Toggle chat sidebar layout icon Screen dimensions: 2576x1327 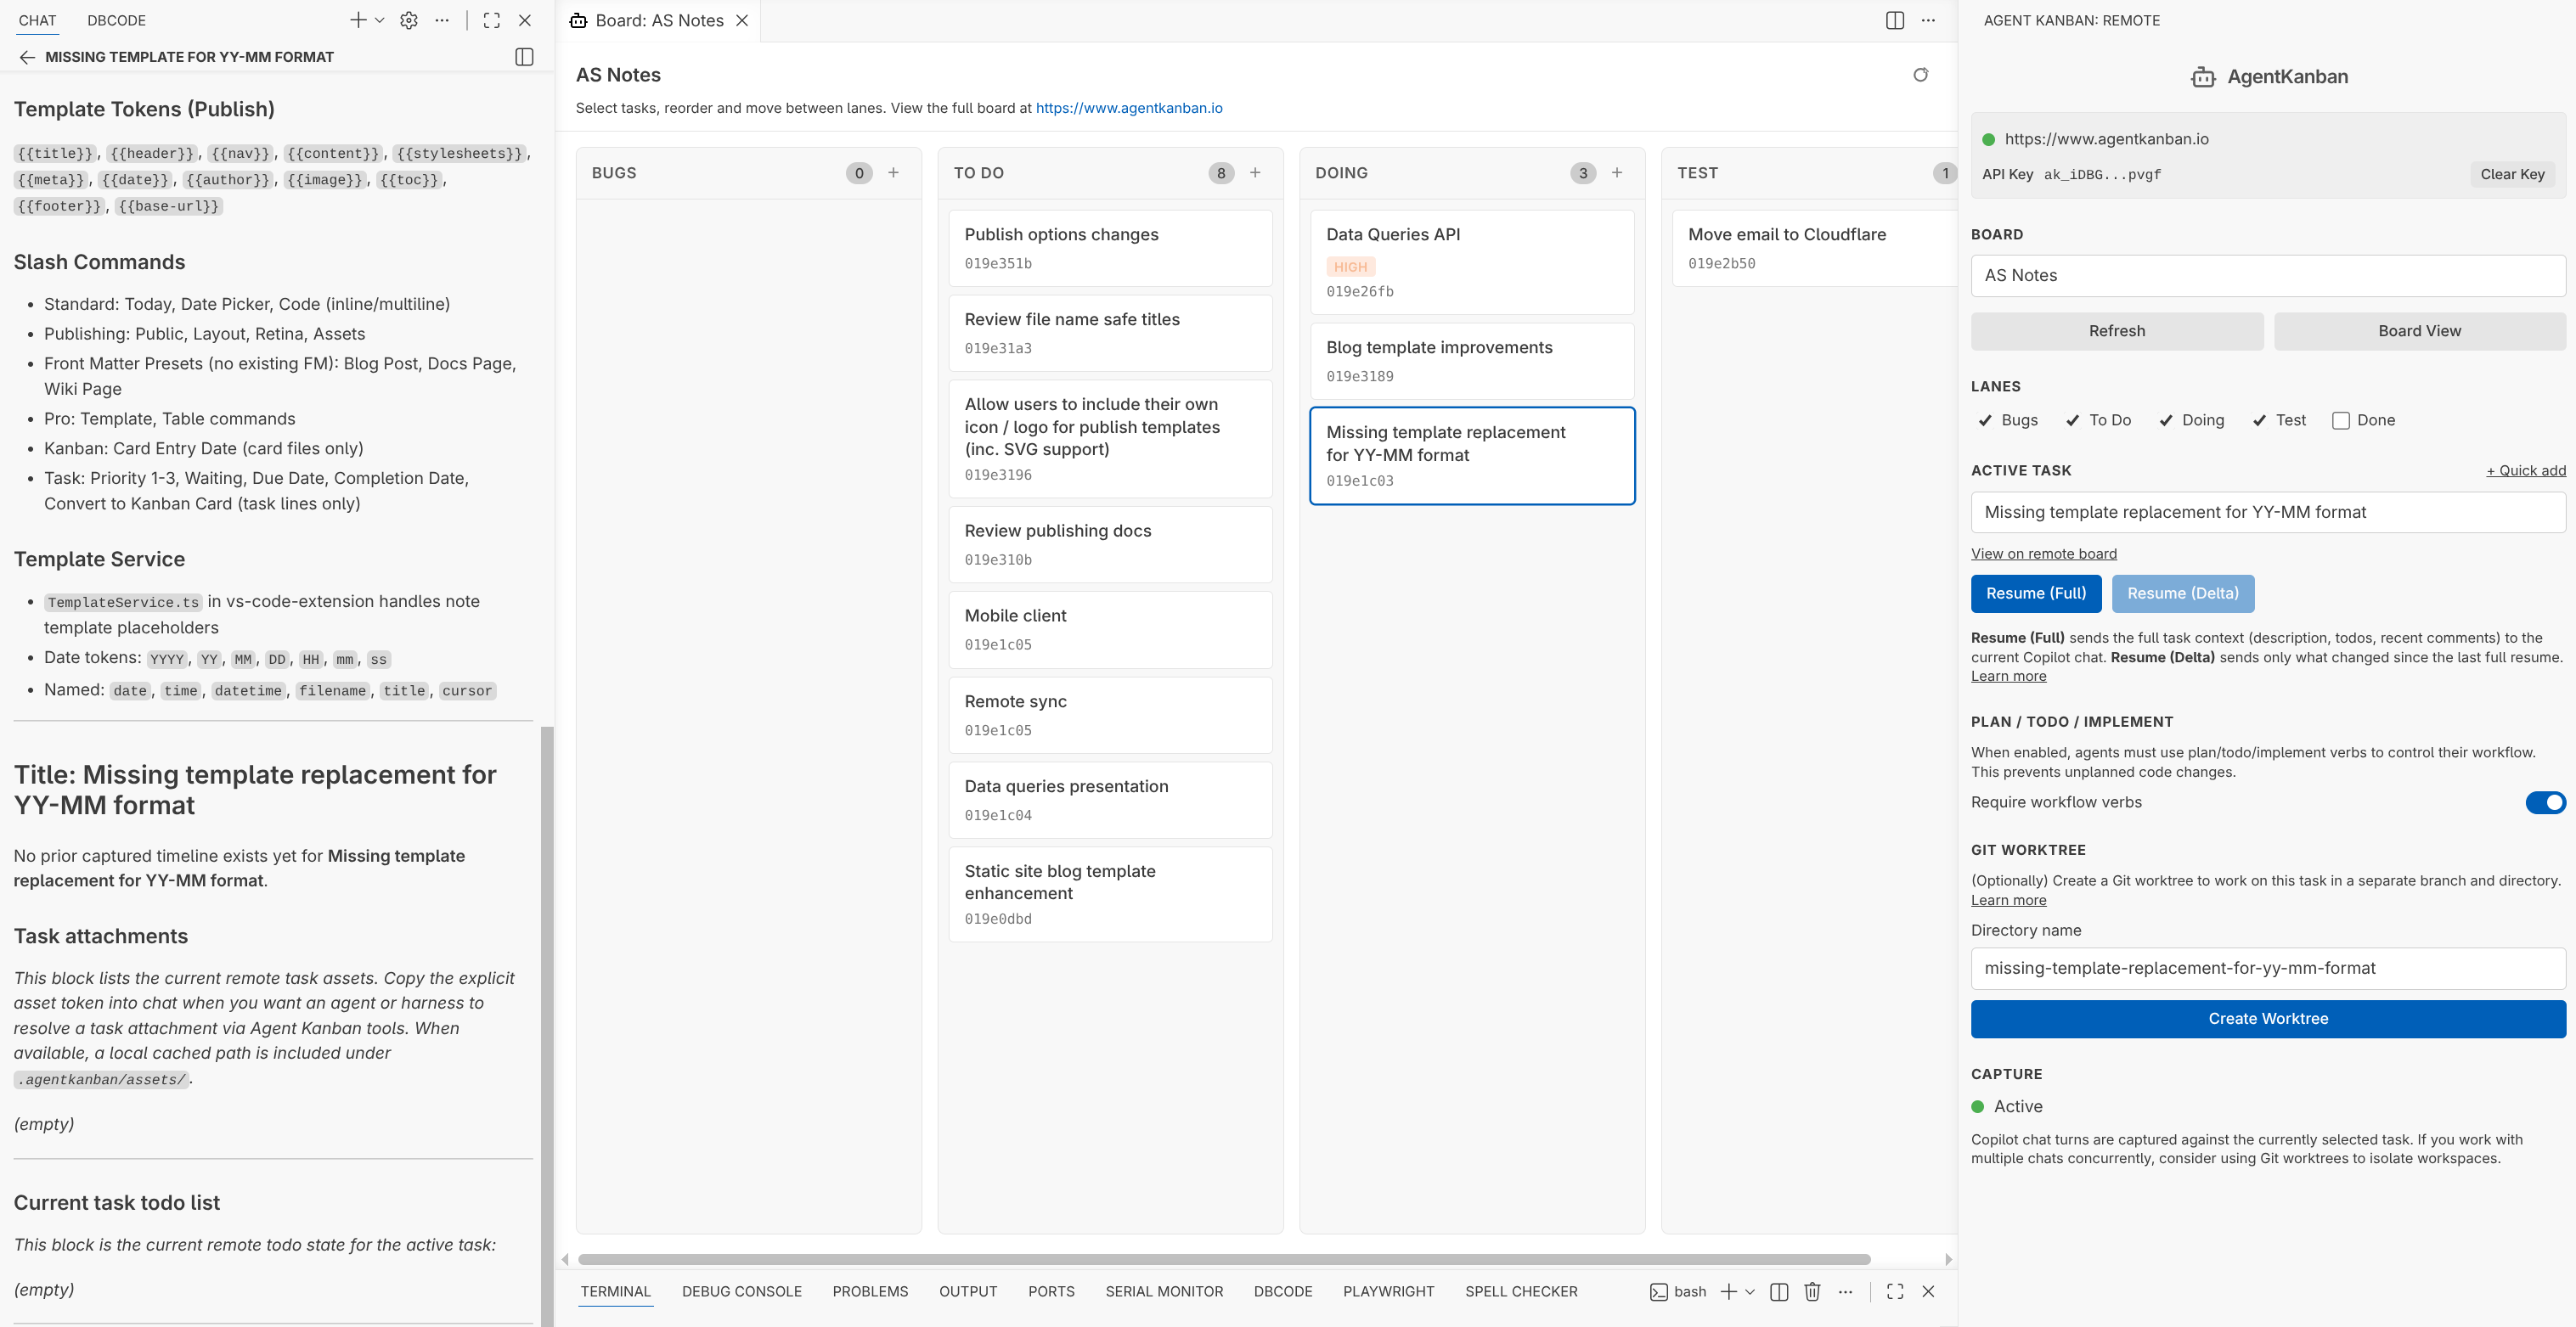point(524,57)
